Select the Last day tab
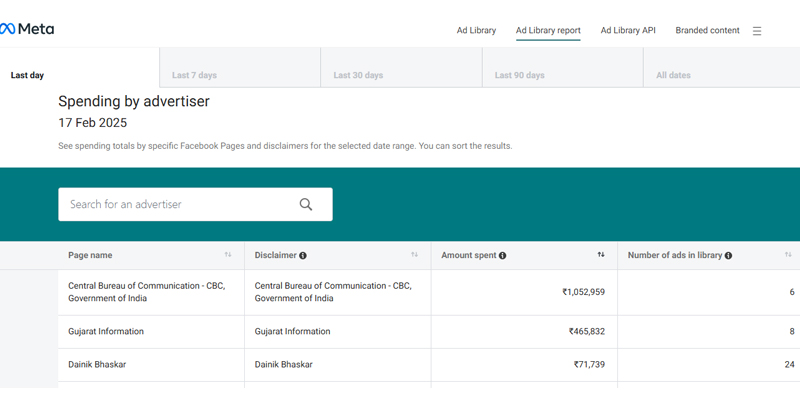 [x=80, y=68]
